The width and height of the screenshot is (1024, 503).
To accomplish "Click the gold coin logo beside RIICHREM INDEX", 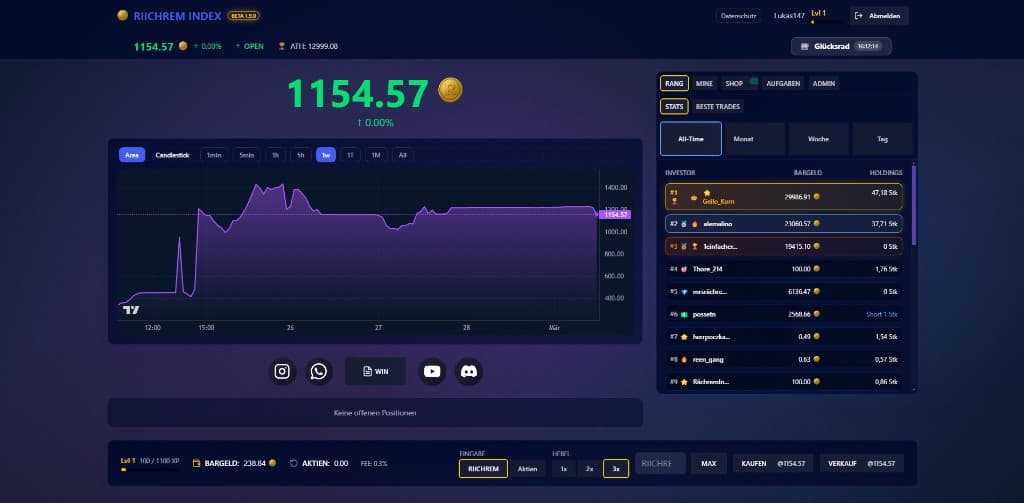I will click(122, 15).
